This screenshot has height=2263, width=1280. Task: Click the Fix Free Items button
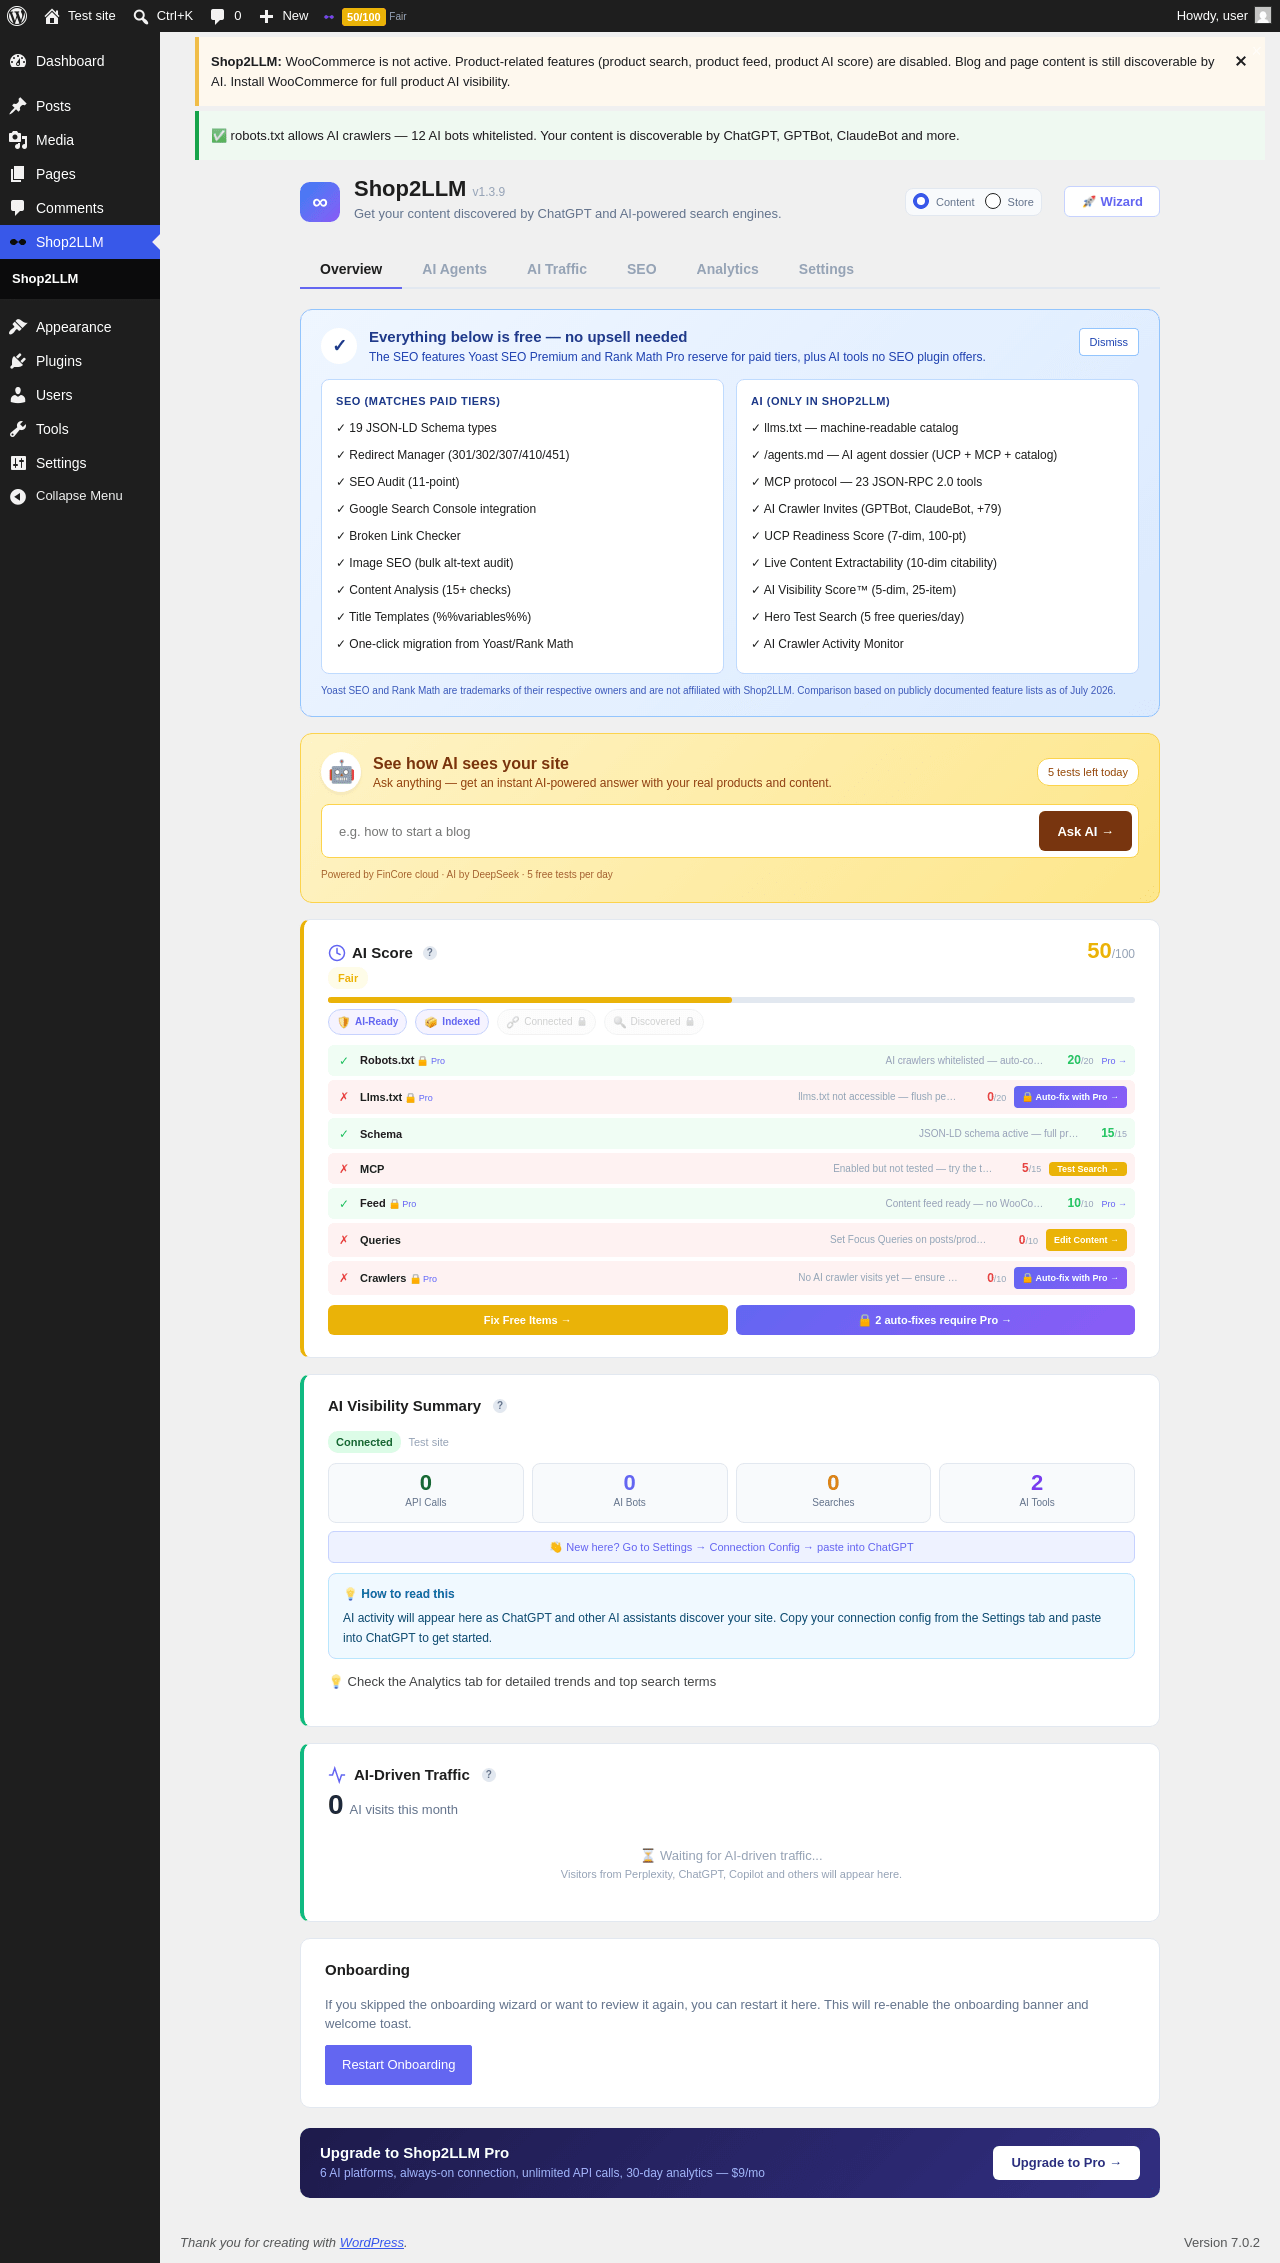pyautogui.click(x=528, y=1320)
